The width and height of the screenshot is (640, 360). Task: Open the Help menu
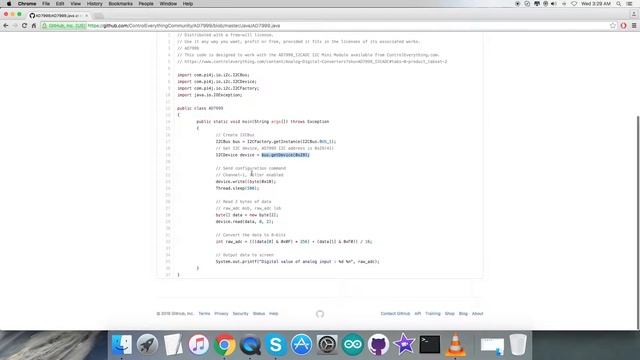click(188, 4)
